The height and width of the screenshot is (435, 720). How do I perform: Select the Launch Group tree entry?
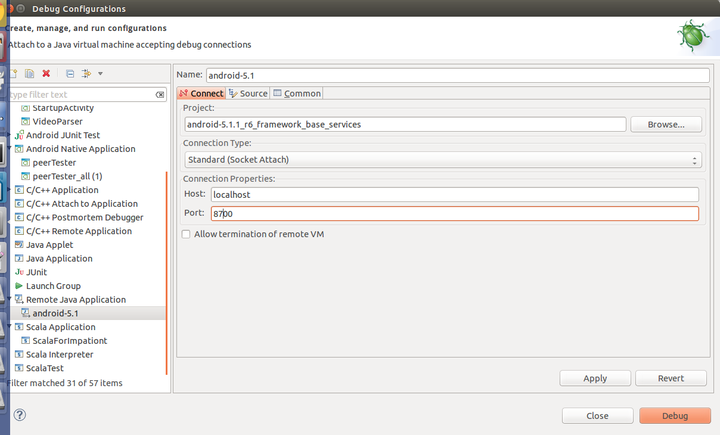point(53,286)
